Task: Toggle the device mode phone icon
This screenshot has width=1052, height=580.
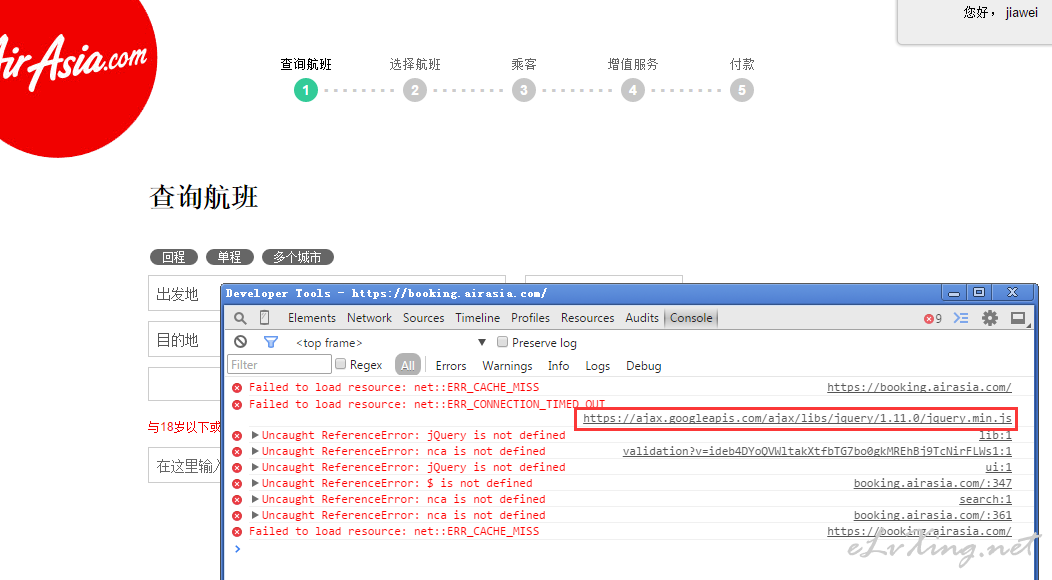Action: pyautogui.click(x=265, y=318)
